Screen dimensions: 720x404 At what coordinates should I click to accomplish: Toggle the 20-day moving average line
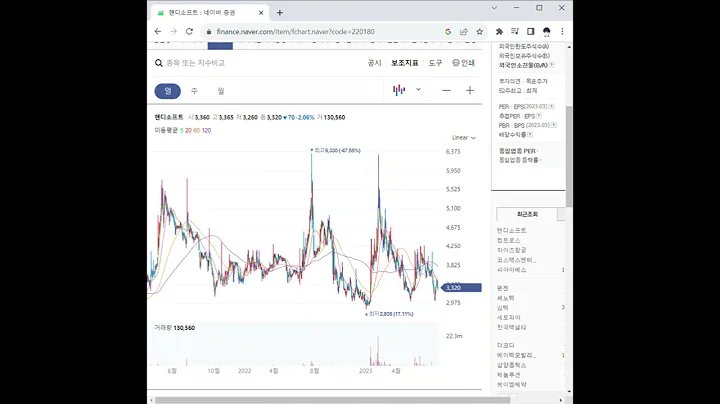point(188,130)
